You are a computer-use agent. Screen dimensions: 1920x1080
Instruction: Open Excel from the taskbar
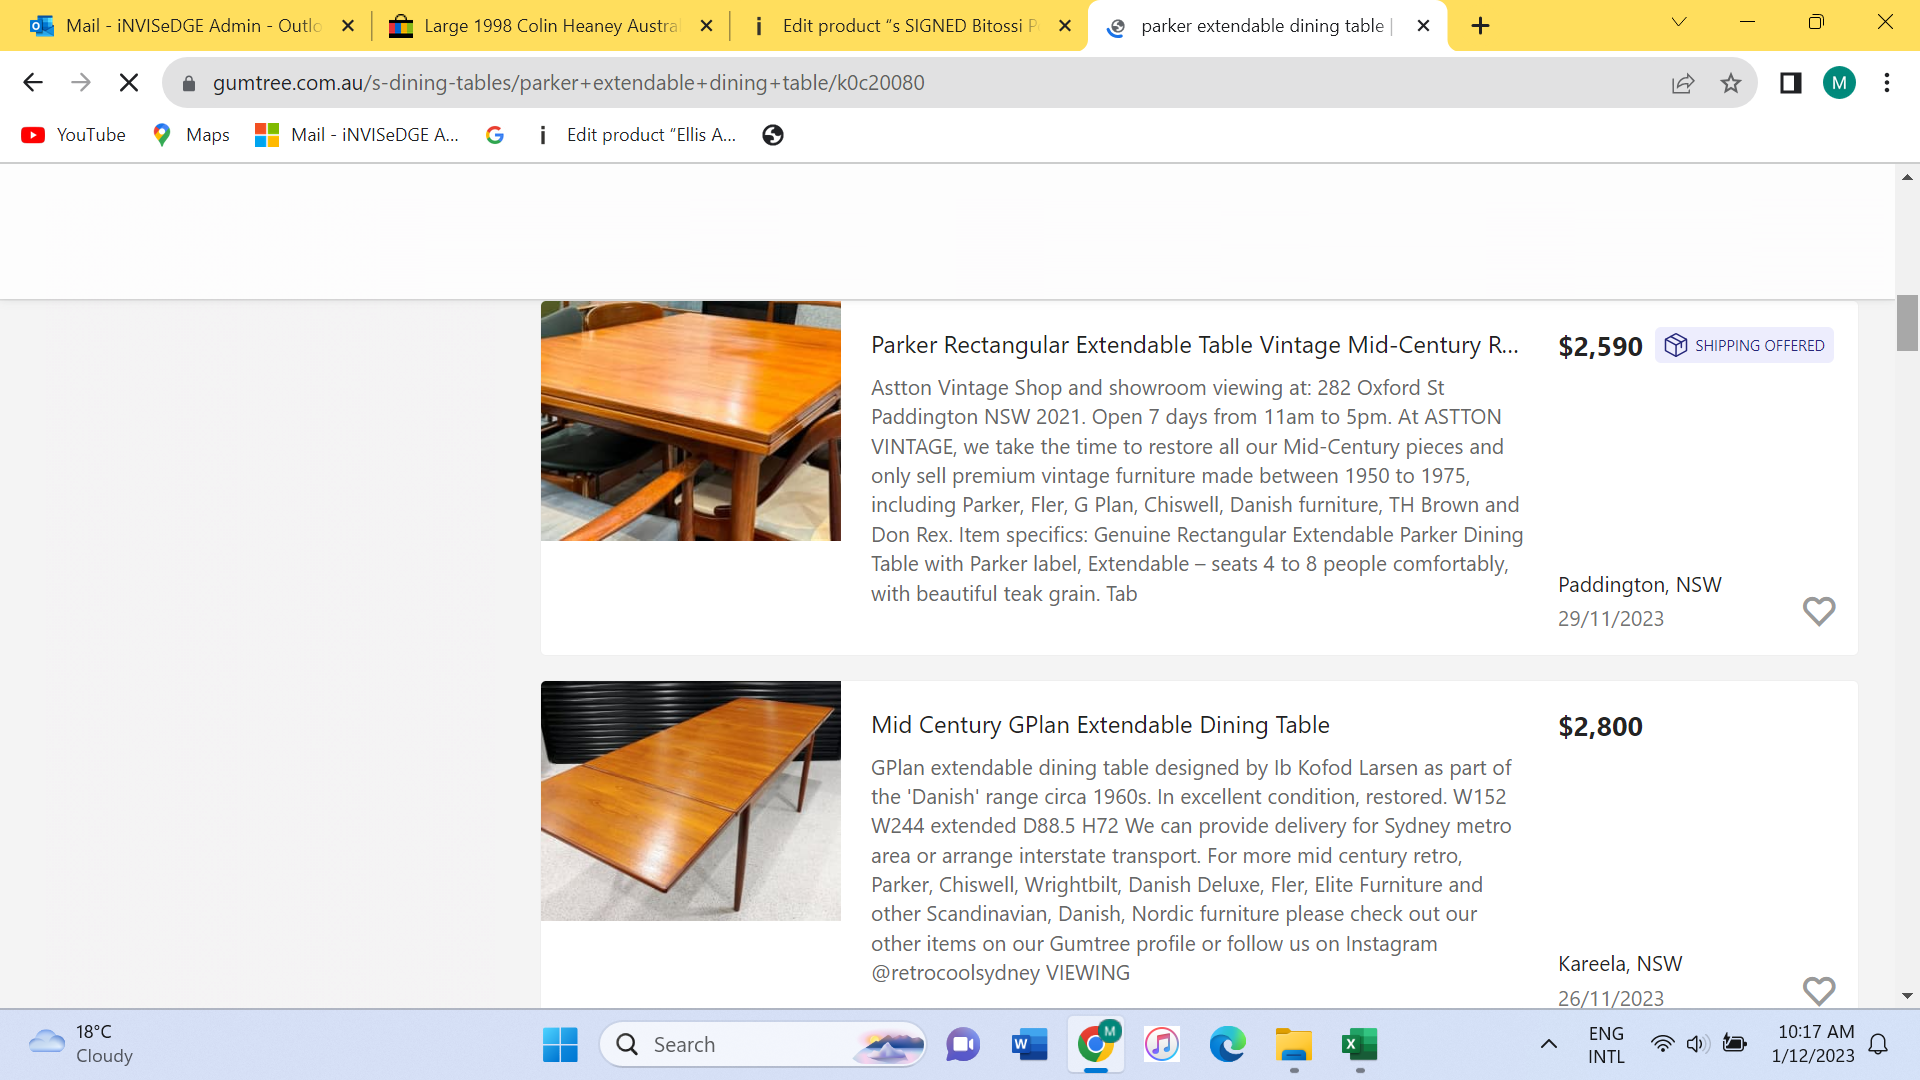1360,1045
